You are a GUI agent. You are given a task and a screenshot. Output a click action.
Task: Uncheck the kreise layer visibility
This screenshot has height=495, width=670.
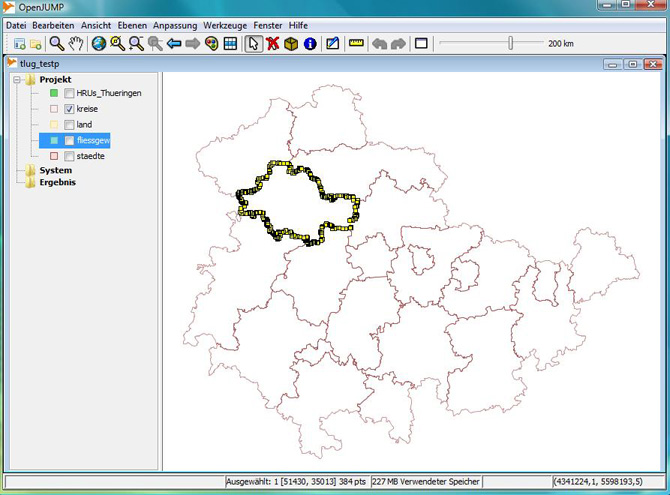pos(69,109)
